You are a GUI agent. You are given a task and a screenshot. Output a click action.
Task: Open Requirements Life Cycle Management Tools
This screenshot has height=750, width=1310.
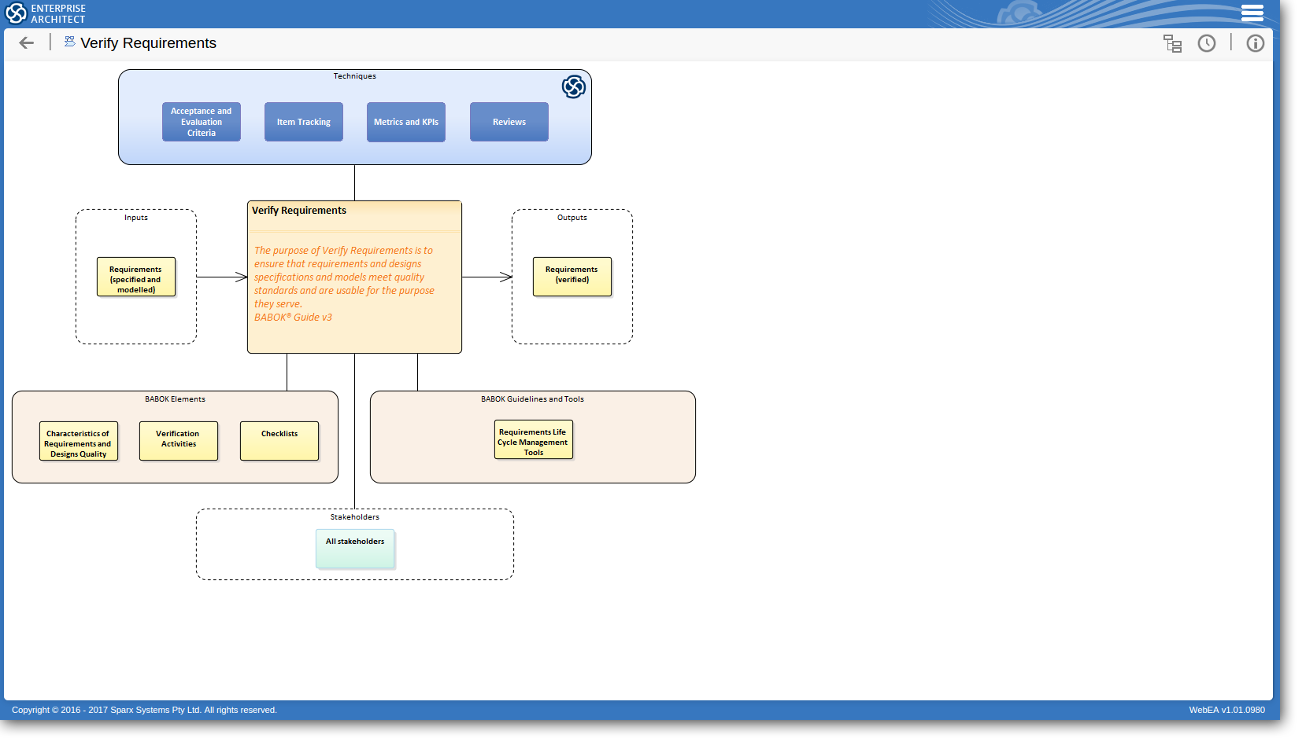[x=533, y=440]
